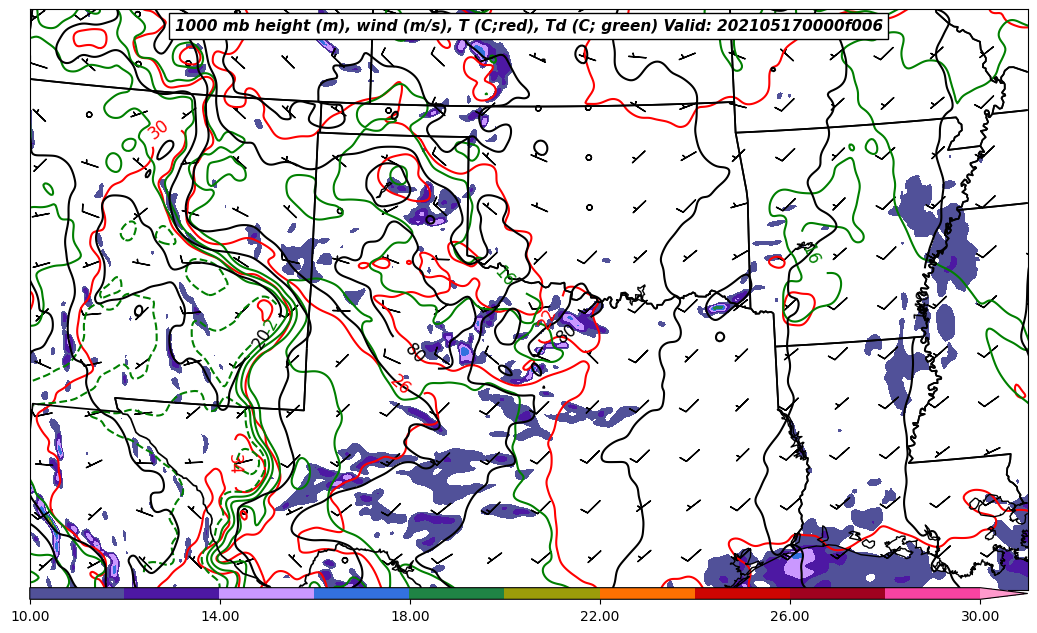Click the colorbar tick label 26.00
This screenshot has width=1037, height=633.
click(790, 616)
